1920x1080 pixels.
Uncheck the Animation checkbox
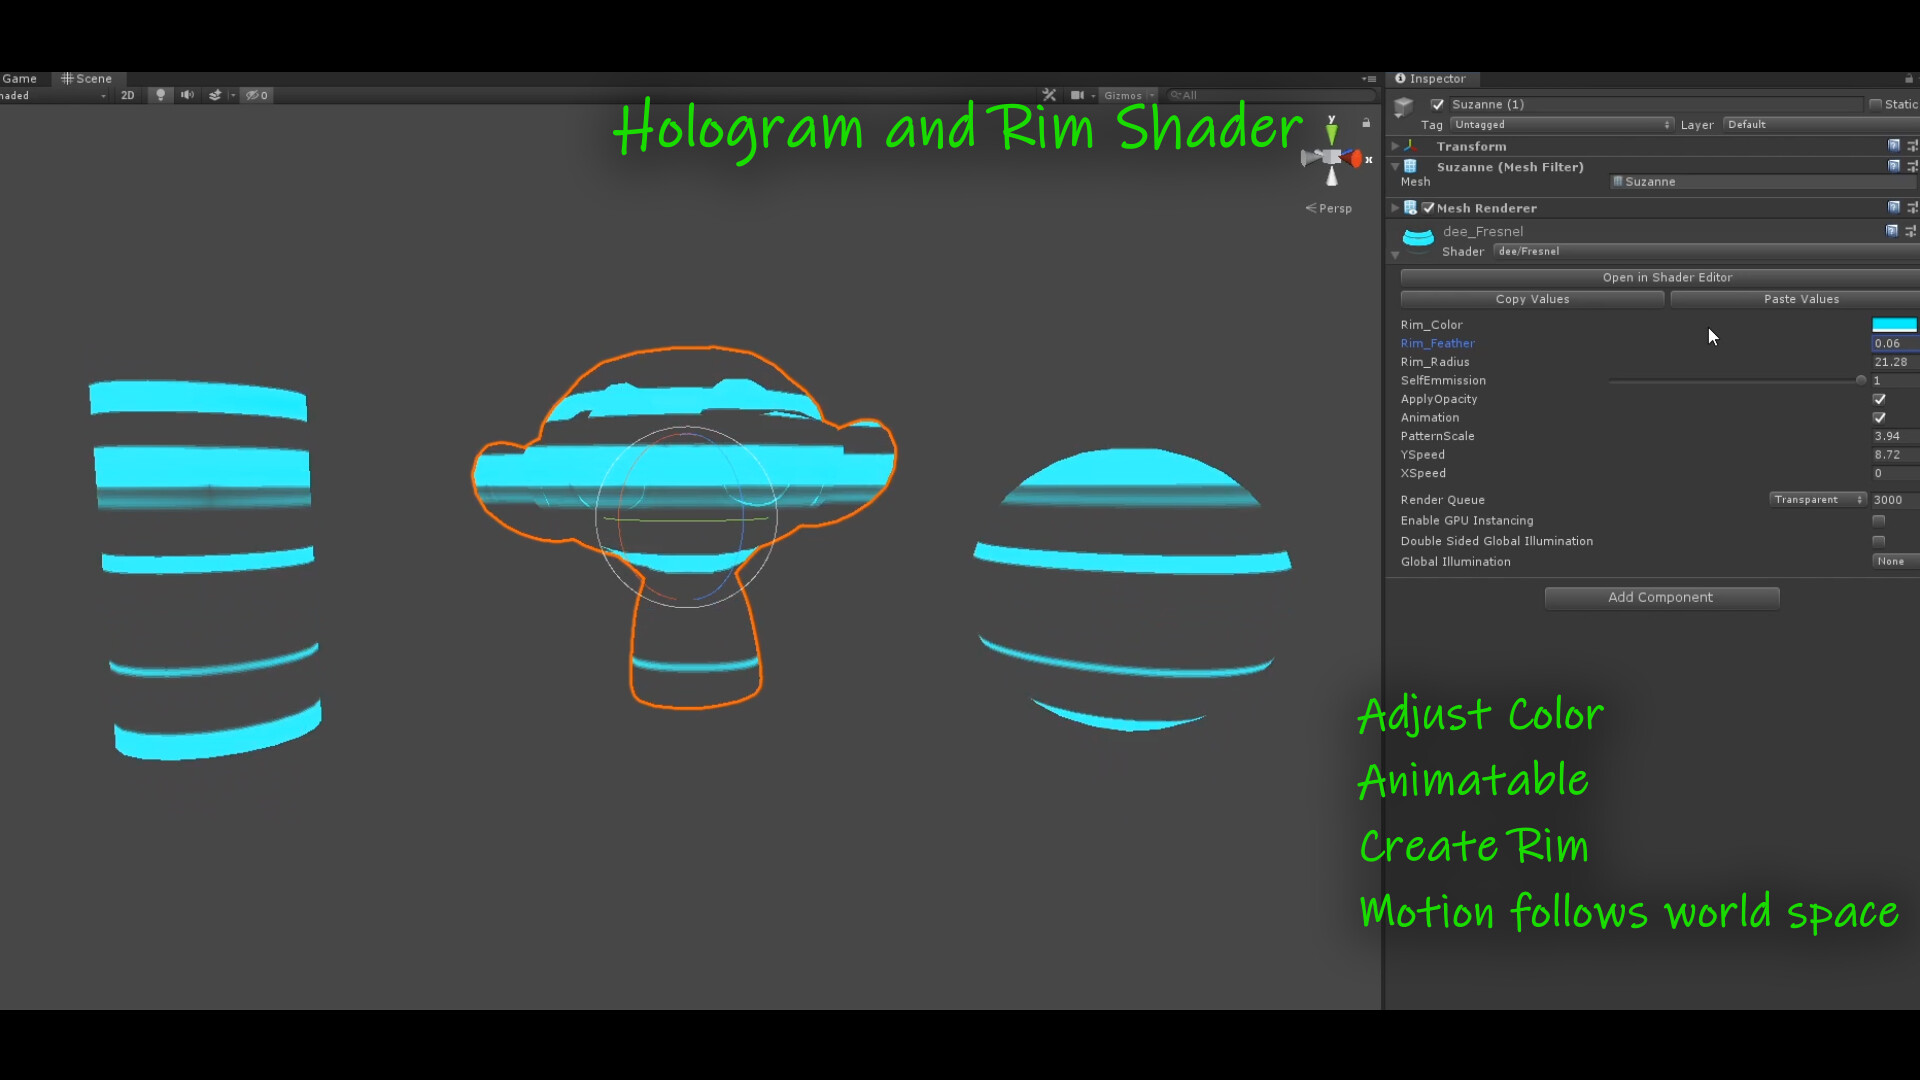(x=1879, y=418)
